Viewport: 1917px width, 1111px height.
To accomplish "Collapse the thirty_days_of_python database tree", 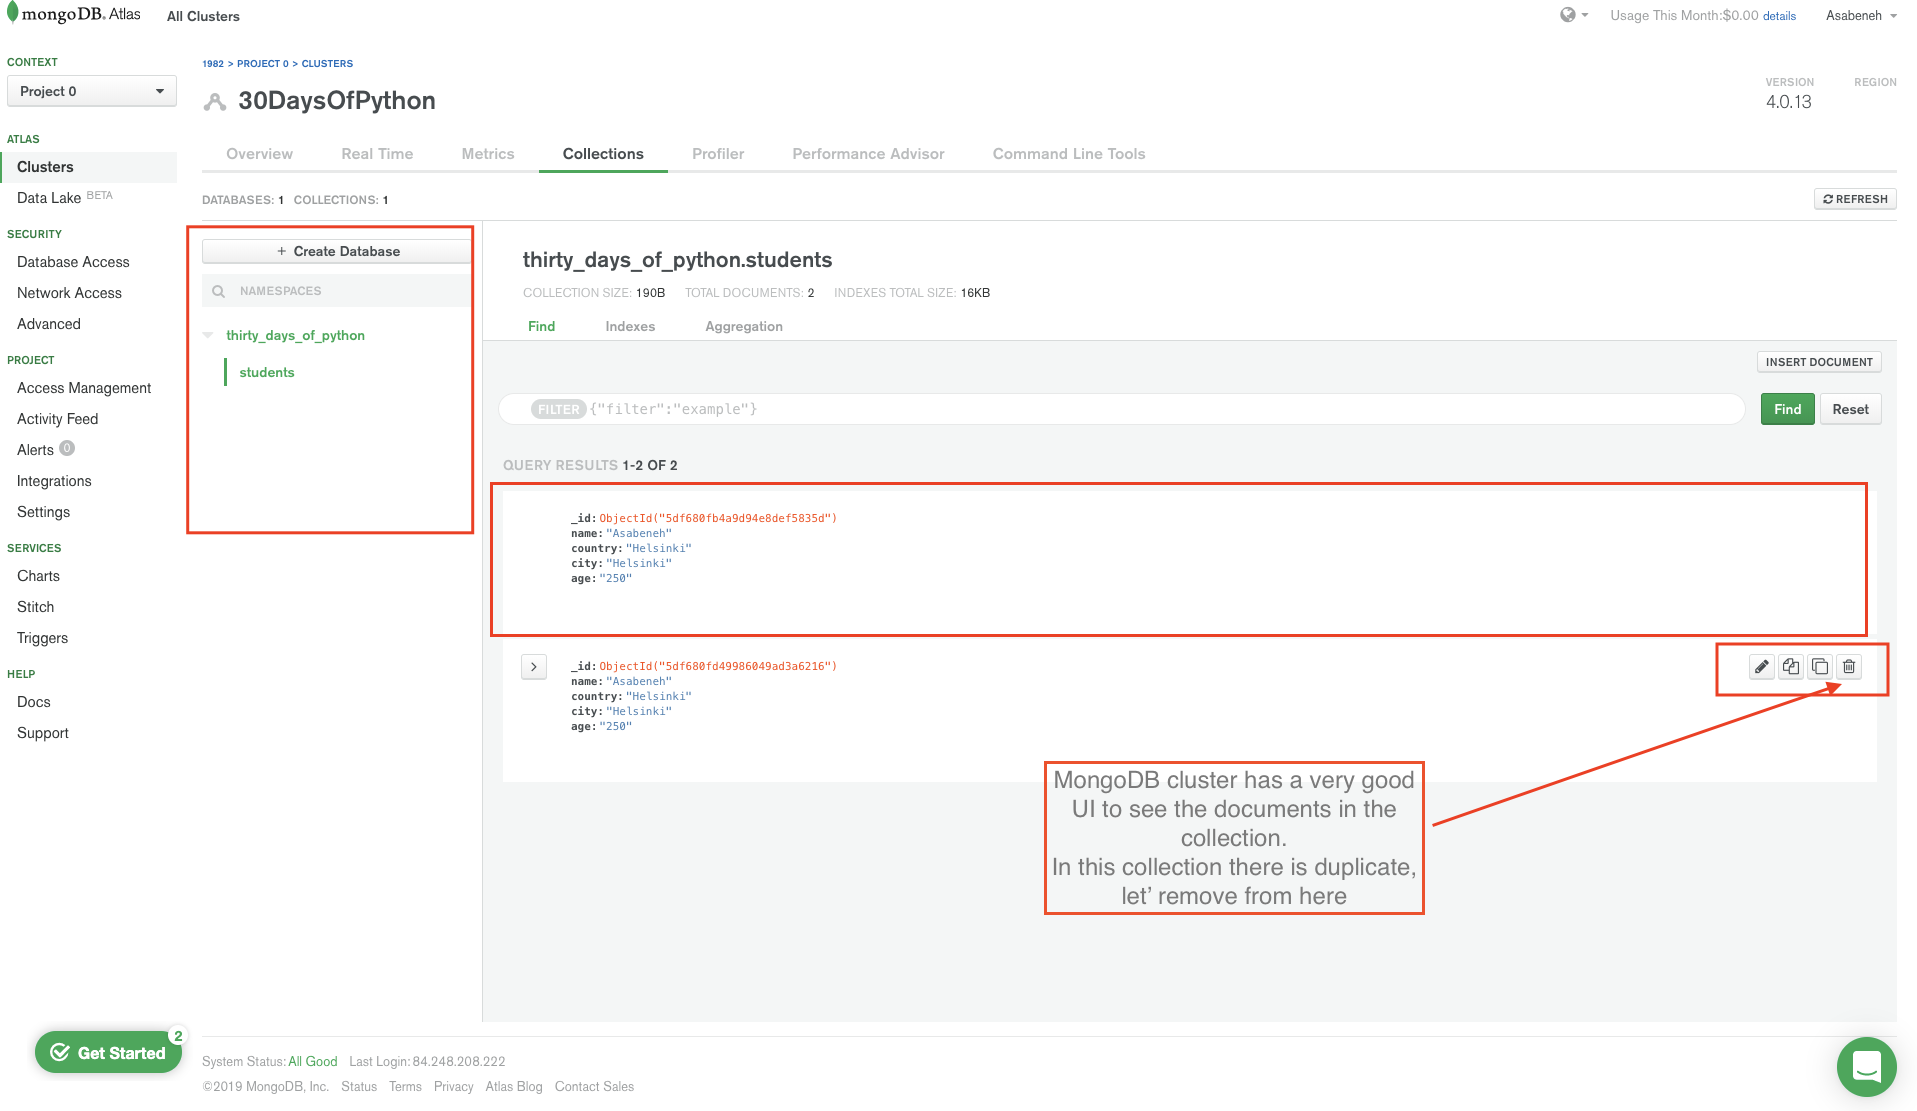I will point(208,336).
